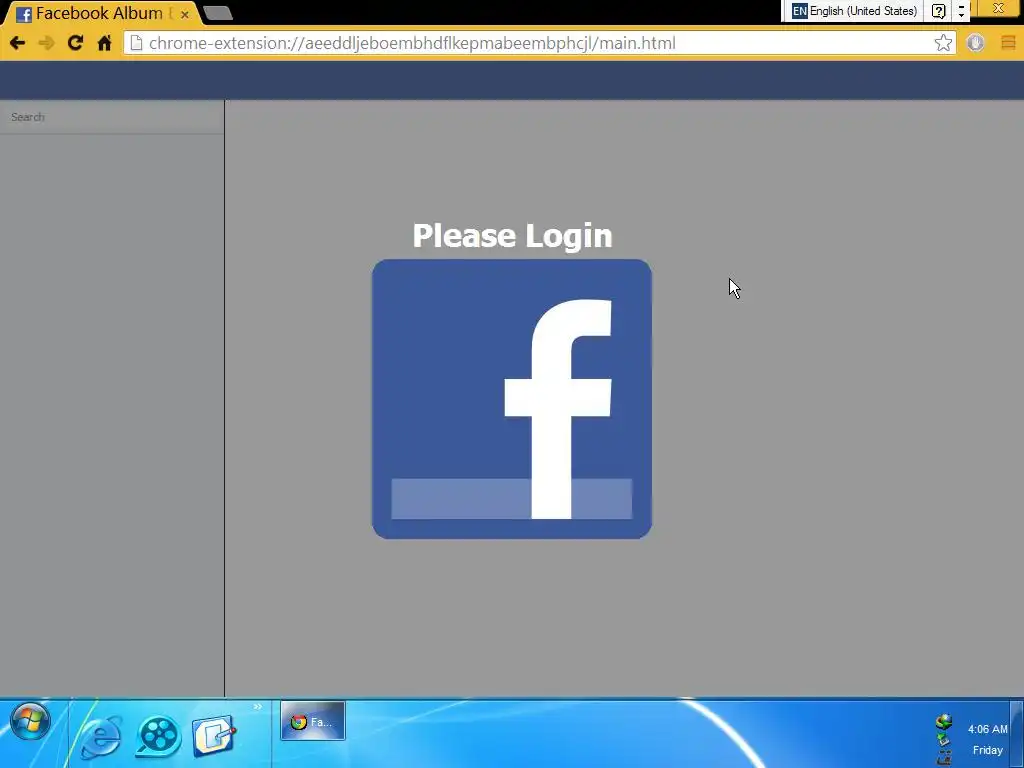
Task: Open the blue notepad taskbar icon
Action: click(214, 736)
